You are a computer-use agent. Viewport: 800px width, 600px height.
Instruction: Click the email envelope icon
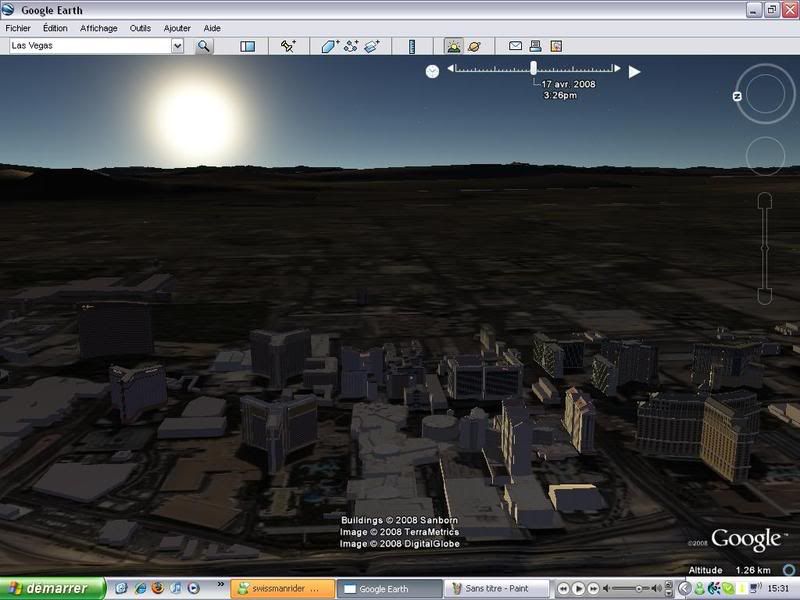pos(515,46)
